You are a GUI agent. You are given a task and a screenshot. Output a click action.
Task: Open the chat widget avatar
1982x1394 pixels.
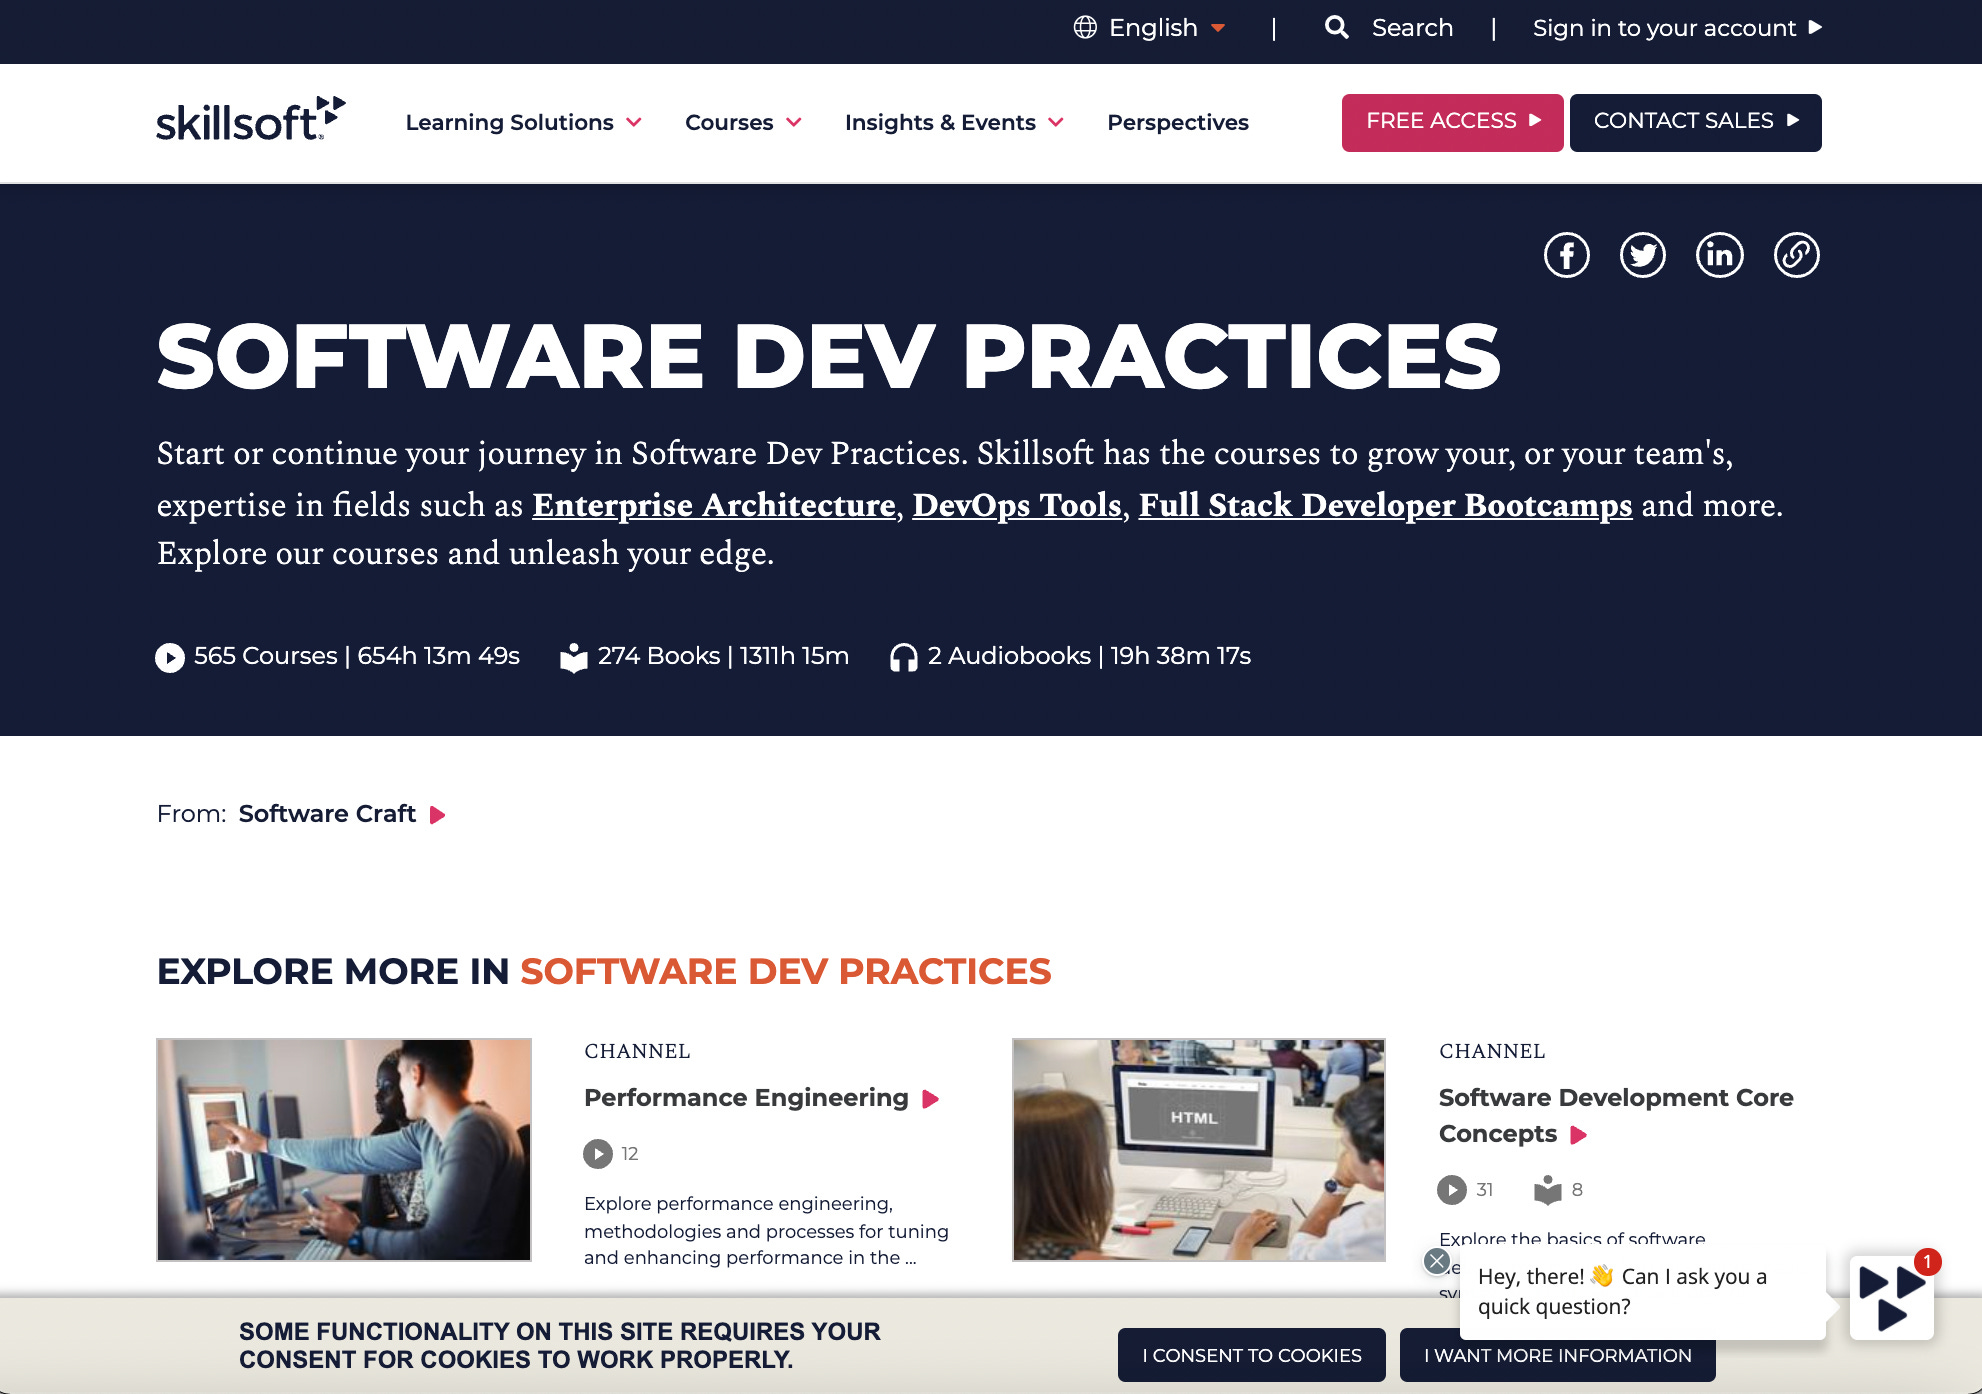coord(1890,1295)
